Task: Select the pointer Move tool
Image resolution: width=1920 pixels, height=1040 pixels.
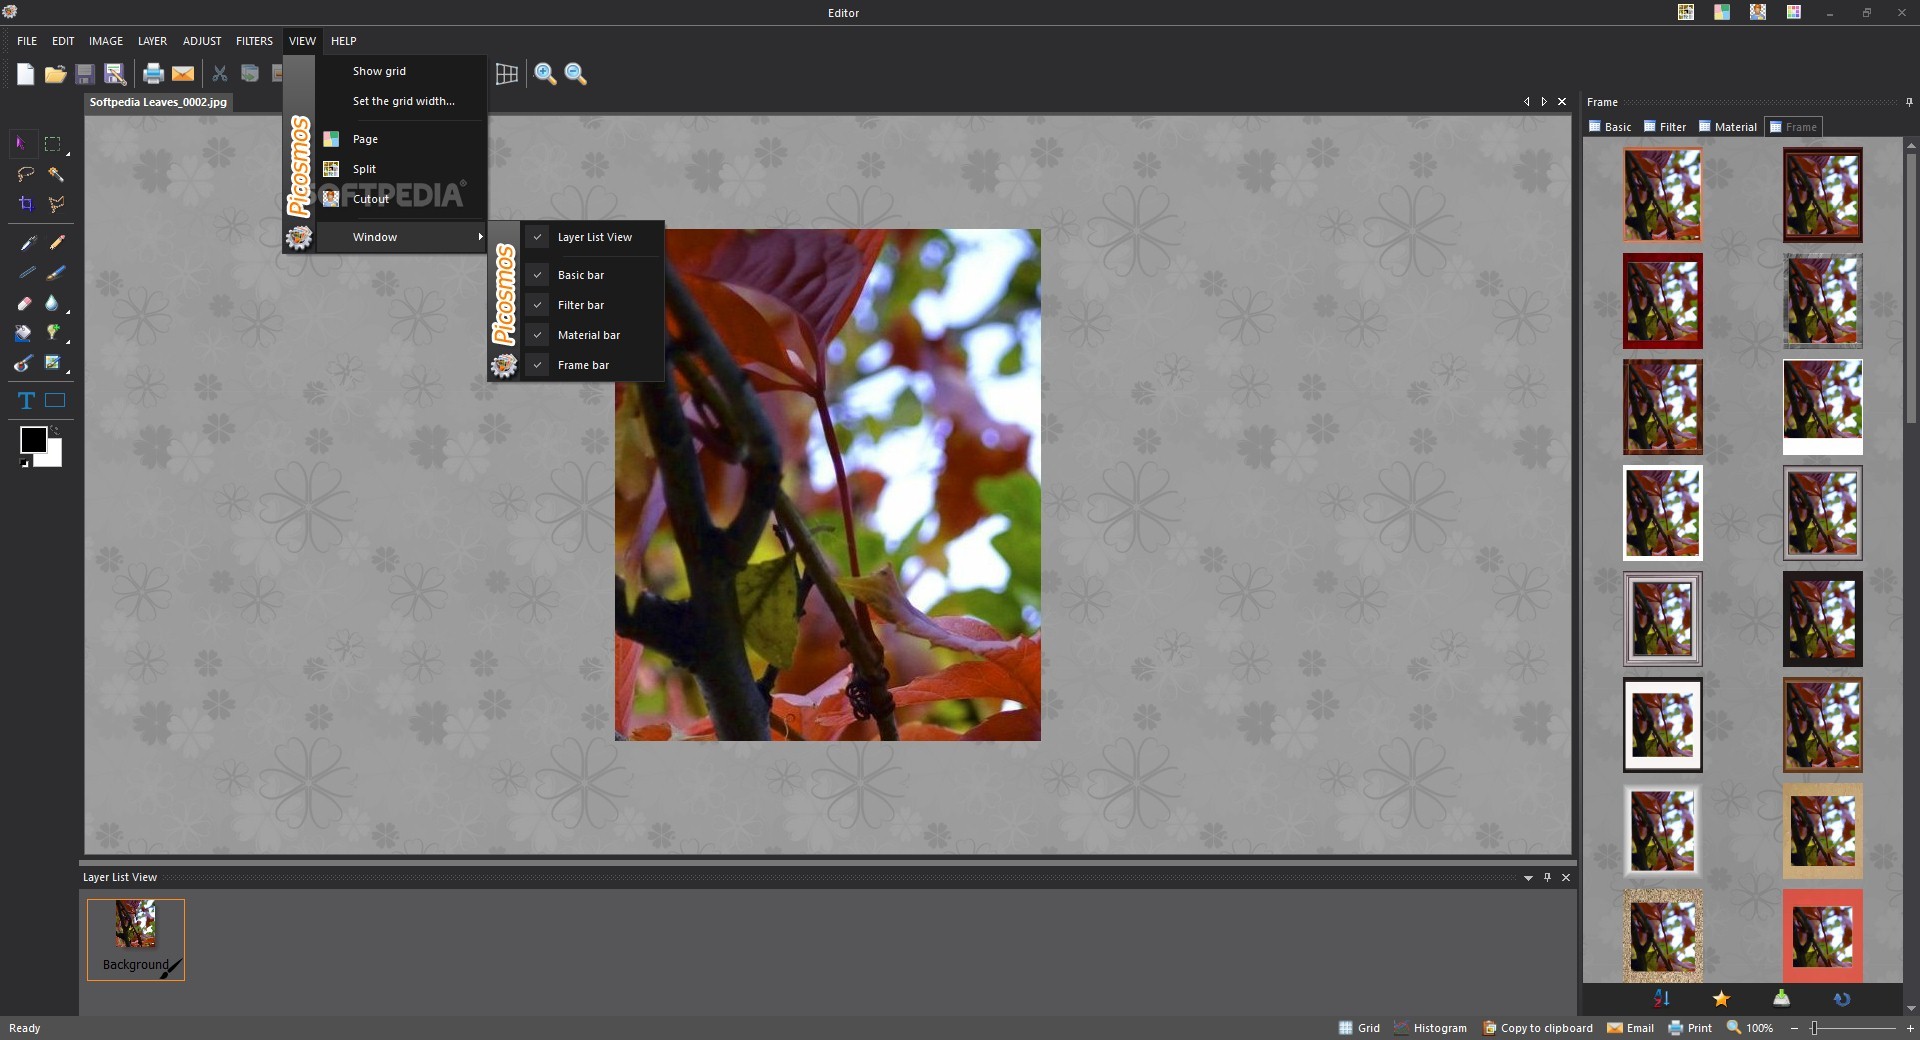Action: pyautogui.click(x=22, y=143)
